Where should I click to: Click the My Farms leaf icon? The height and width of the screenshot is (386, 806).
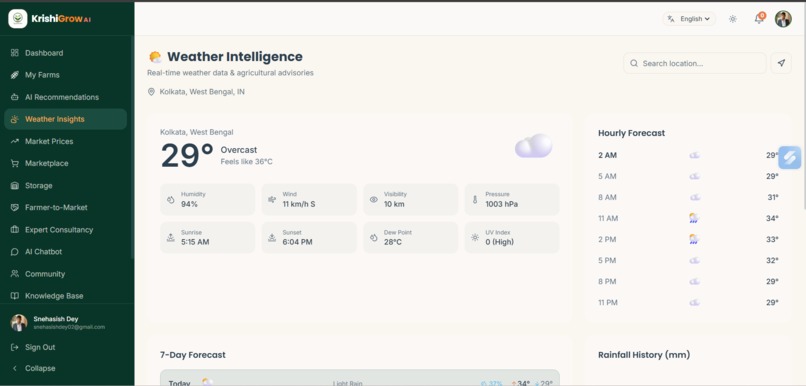click(14, 75)
